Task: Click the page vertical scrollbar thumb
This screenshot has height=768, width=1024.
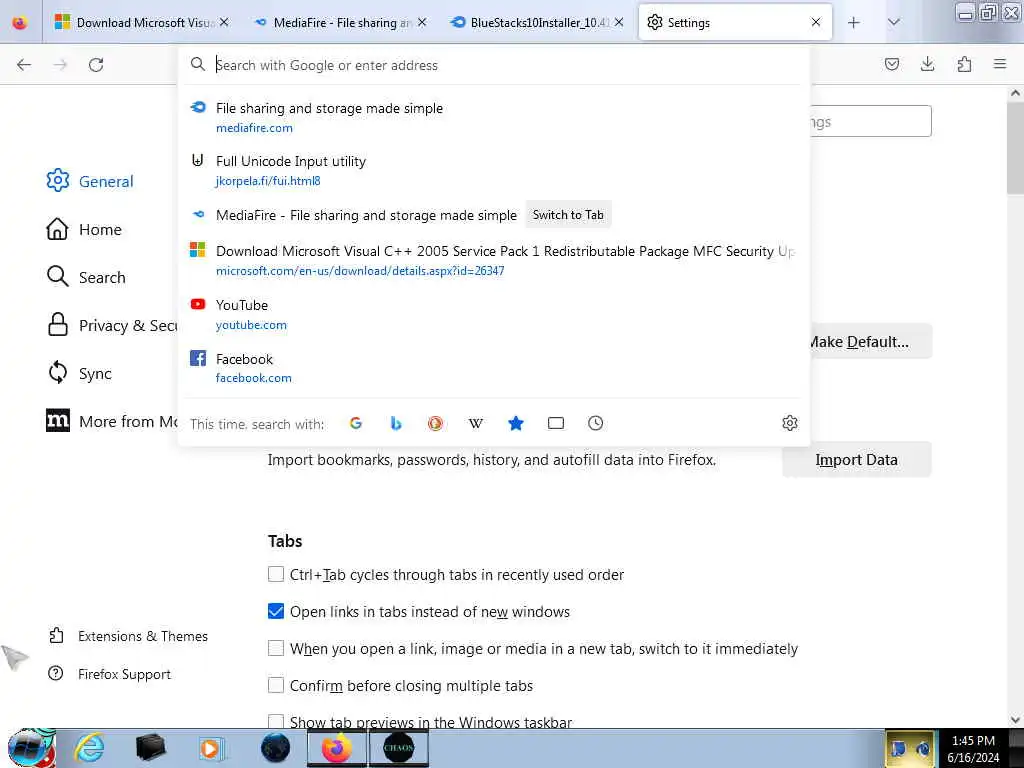Action: click(x=1016, y=149)
